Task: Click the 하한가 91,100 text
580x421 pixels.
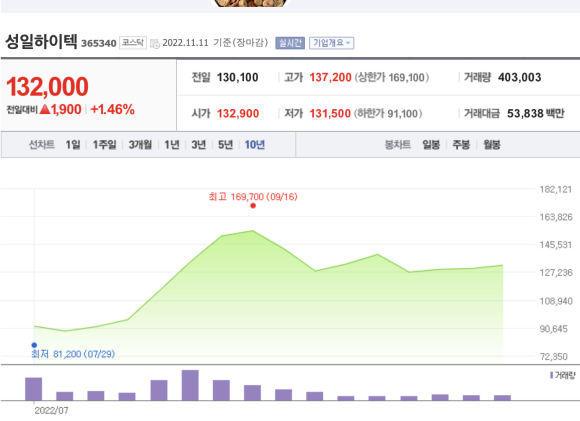Action: 388,114
